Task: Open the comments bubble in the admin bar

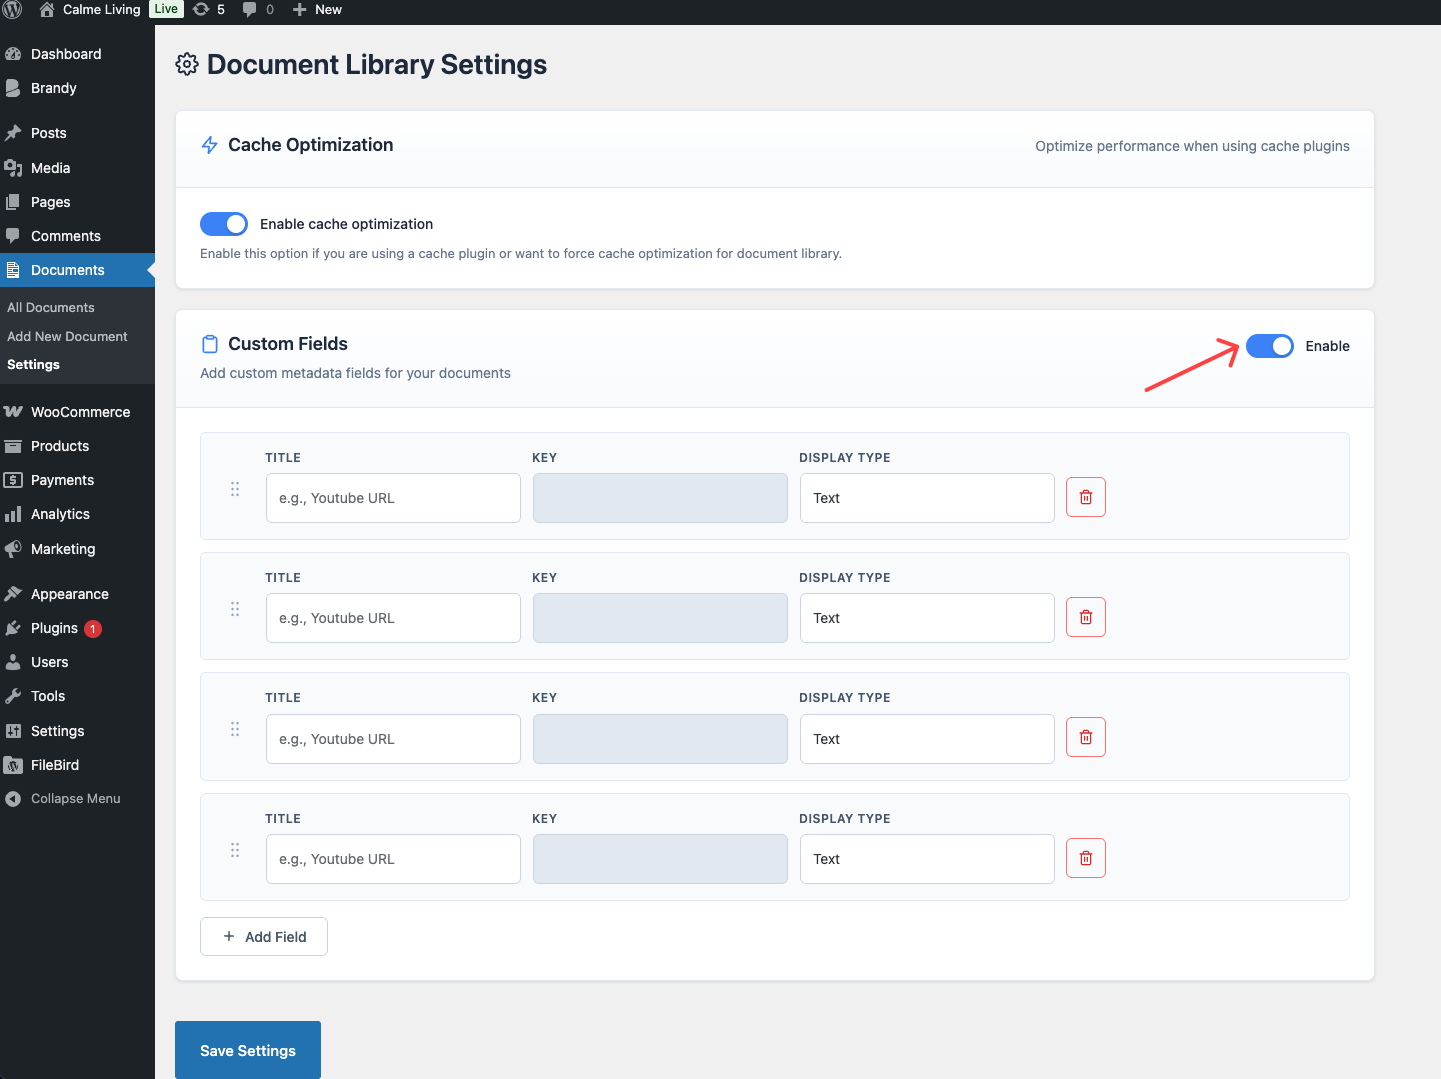Action: 257,10
